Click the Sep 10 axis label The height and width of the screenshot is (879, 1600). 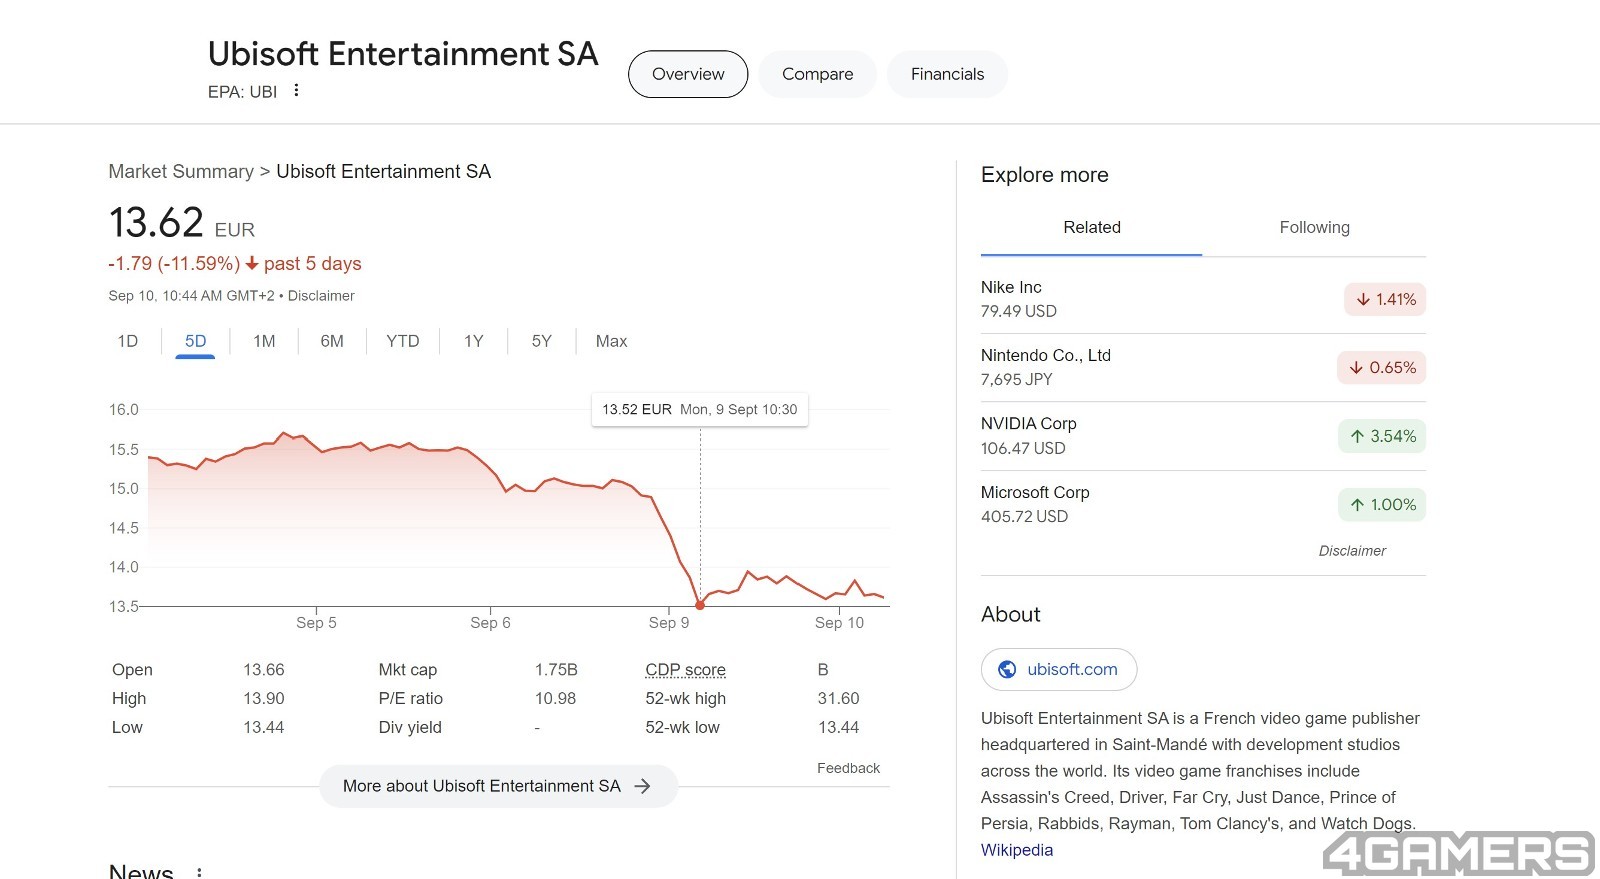click(839, 623)
